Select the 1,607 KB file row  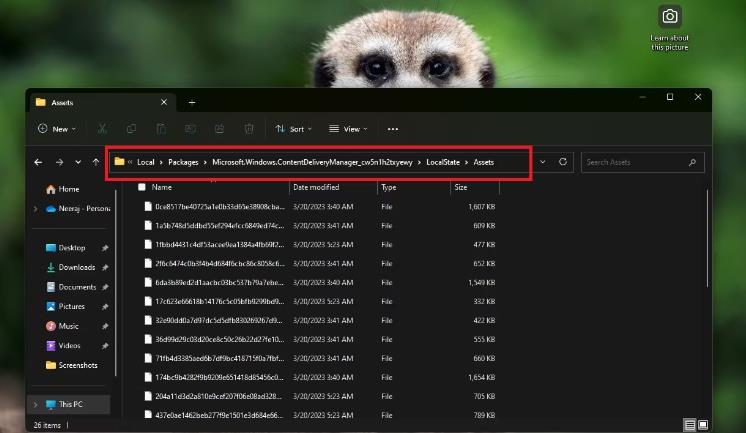tap(319, 207)
